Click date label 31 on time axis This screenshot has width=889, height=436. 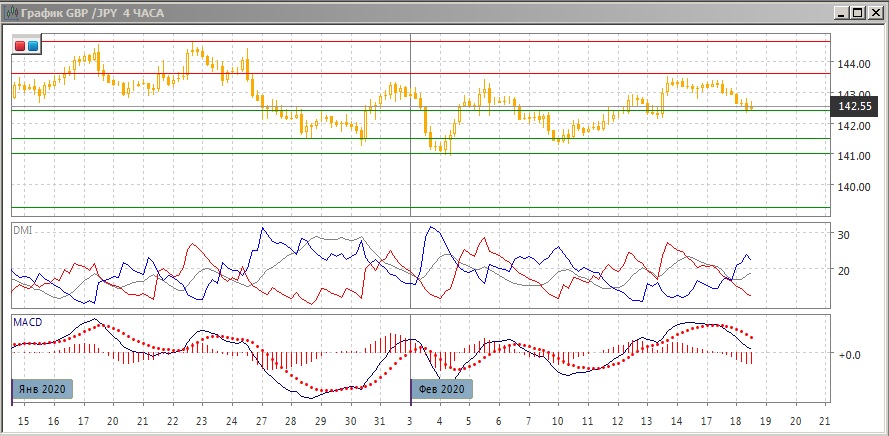[380, 422]
